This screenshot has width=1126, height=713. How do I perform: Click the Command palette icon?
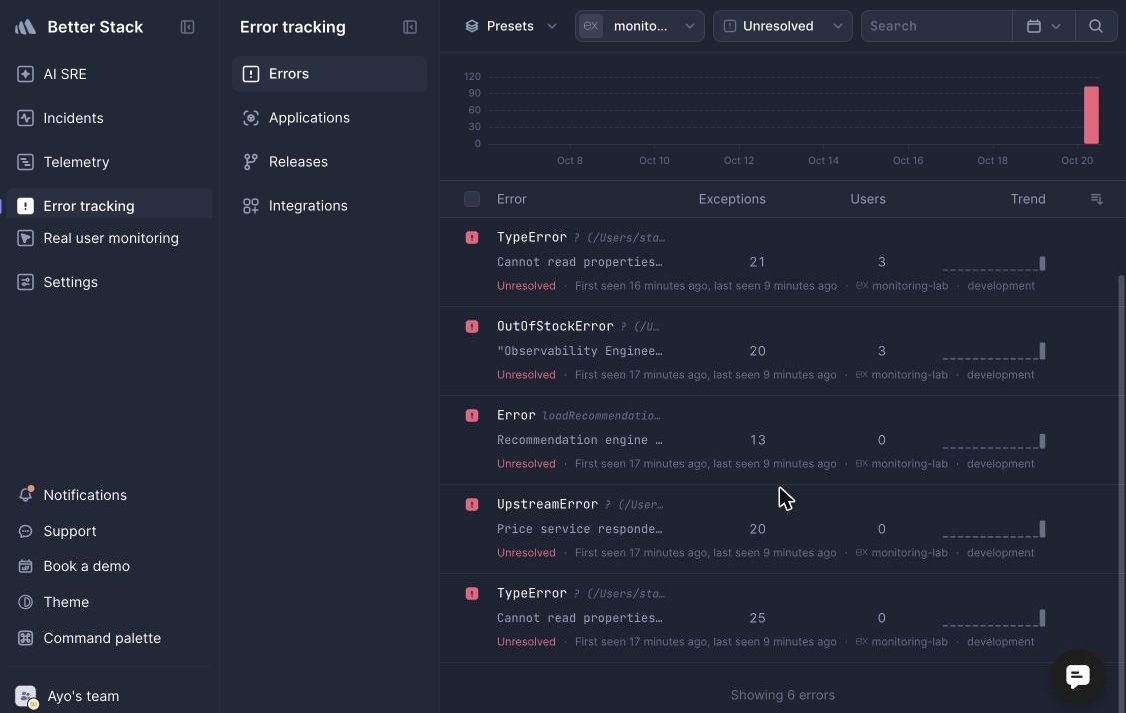click(25, 638)
